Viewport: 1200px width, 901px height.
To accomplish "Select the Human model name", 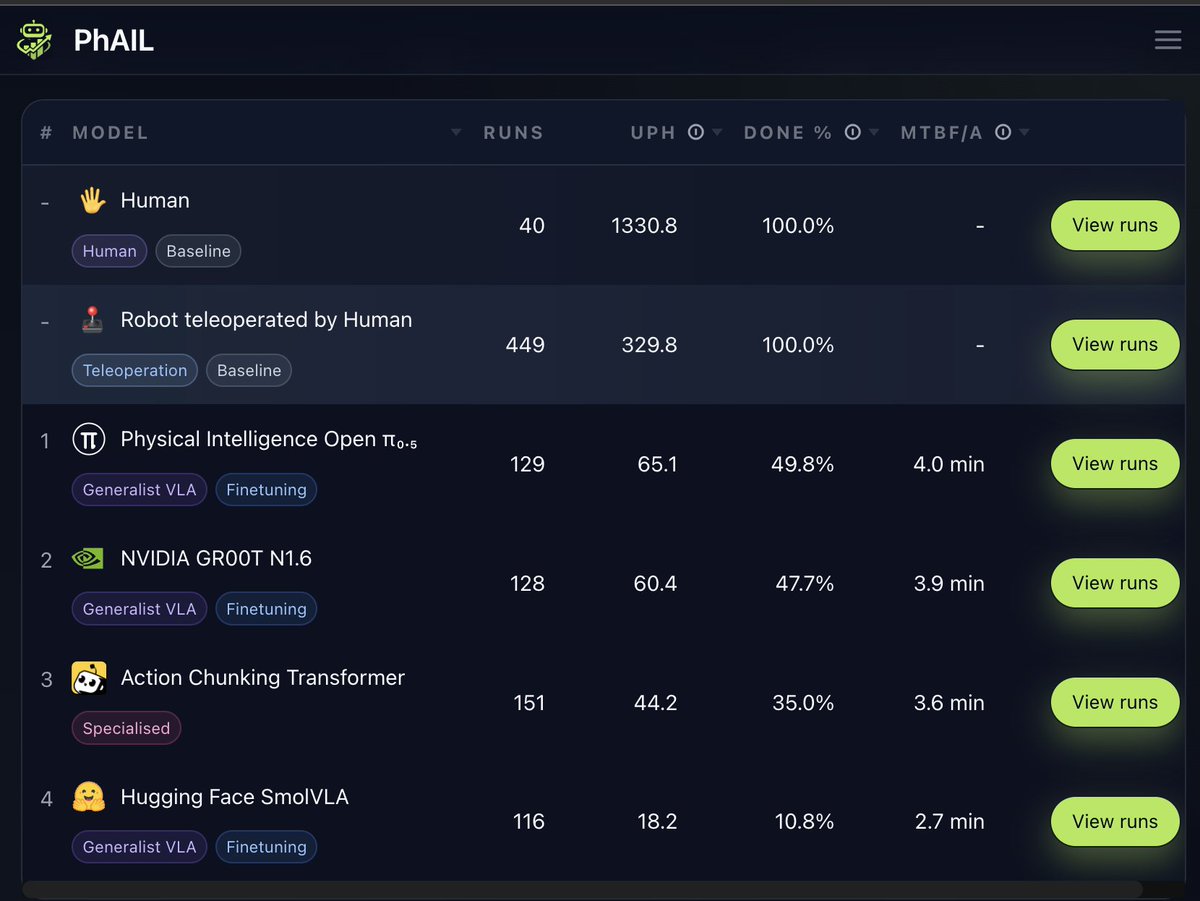I will [x=155, y=200].
